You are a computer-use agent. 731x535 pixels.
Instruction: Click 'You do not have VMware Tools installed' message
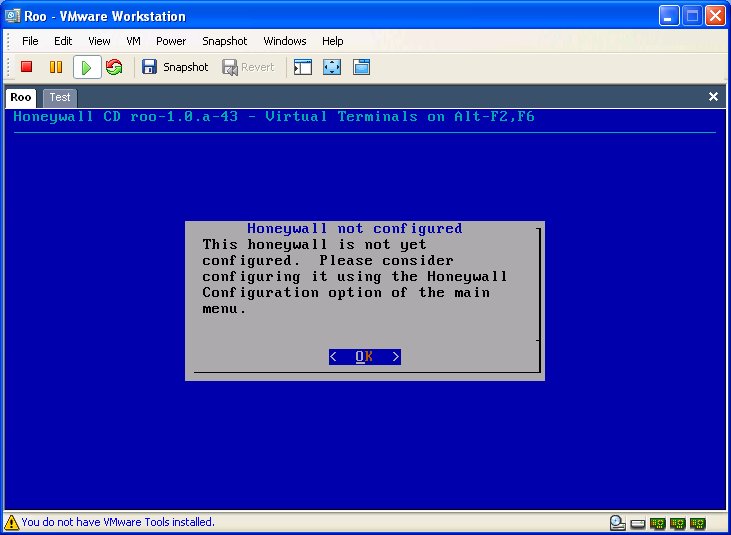(118, 522)
